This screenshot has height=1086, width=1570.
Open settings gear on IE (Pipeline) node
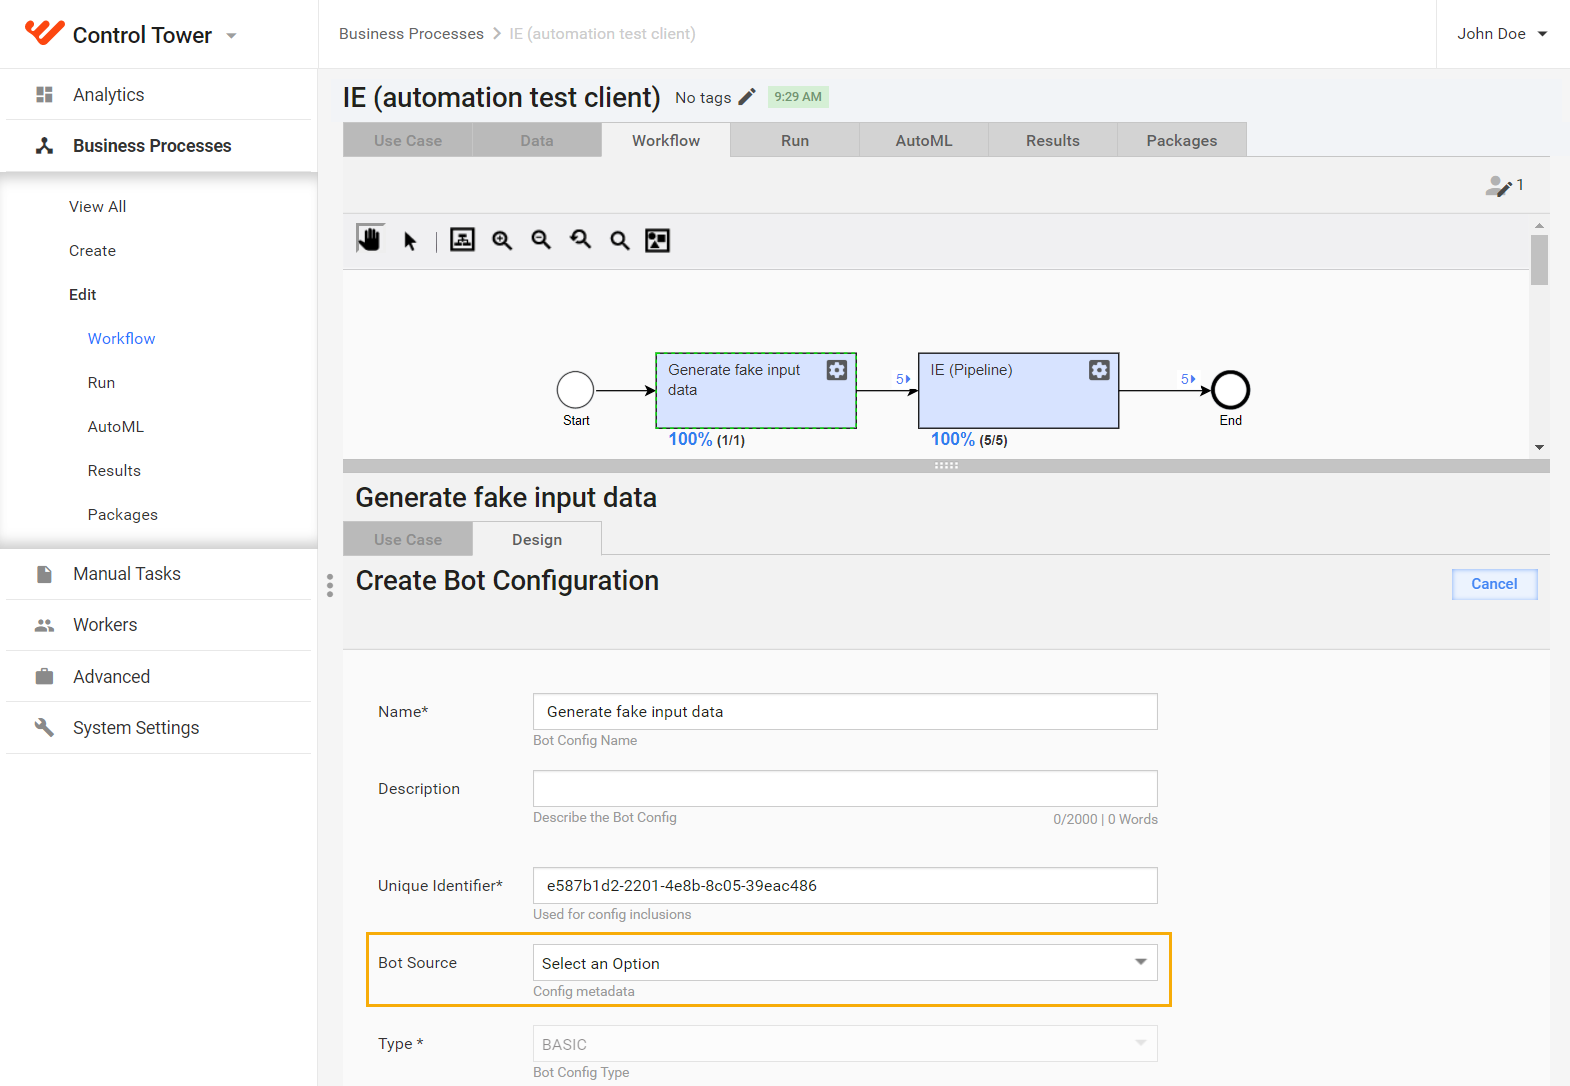pyautogui.click(x=1099, y=370)
